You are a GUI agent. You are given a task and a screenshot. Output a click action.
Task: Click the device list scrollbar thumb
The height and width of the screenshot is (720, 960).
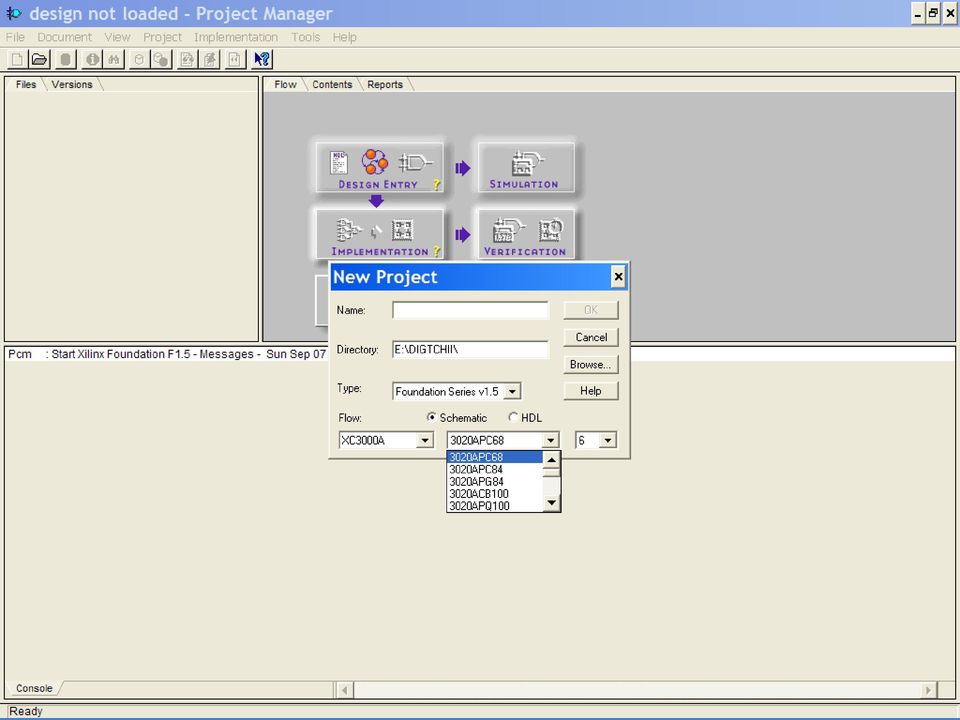(551, 472)
